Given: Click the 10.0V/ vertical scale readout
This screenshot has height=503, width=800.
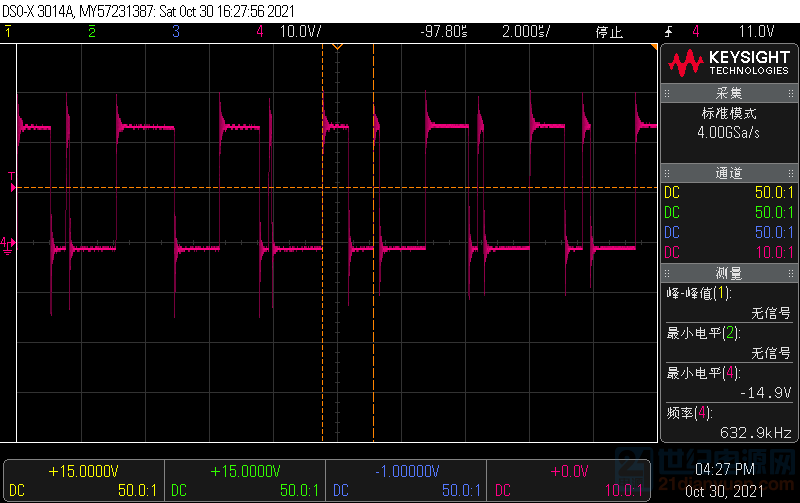Looking at the screenshot, I should point(301,32).
